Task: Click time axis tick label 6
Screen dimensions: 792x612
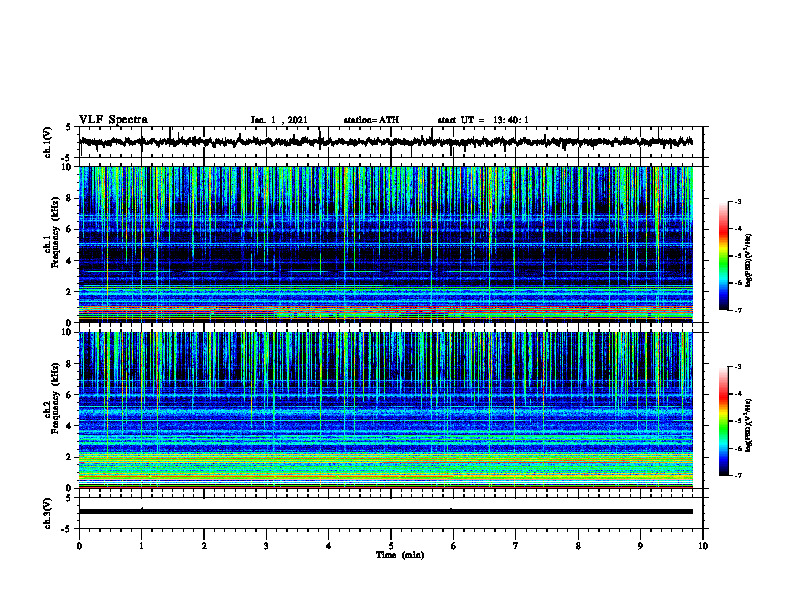Action: coord(454,546)
